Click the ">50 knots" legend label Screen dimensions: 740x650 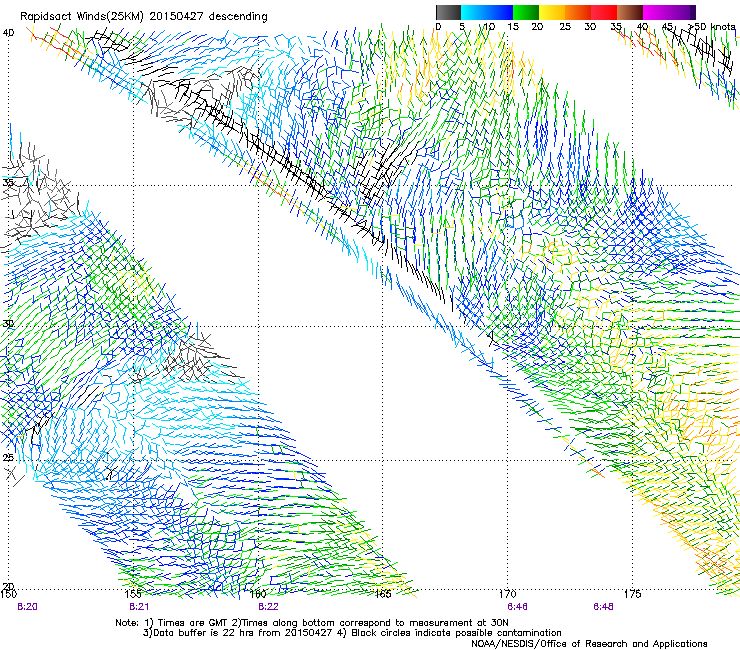(711, 26)
